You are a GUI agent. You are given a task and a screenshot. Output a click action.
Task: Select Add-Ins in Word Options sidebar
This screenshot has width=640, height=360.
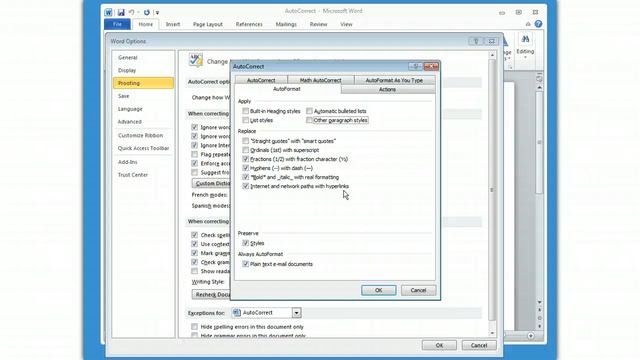[143, 162]
